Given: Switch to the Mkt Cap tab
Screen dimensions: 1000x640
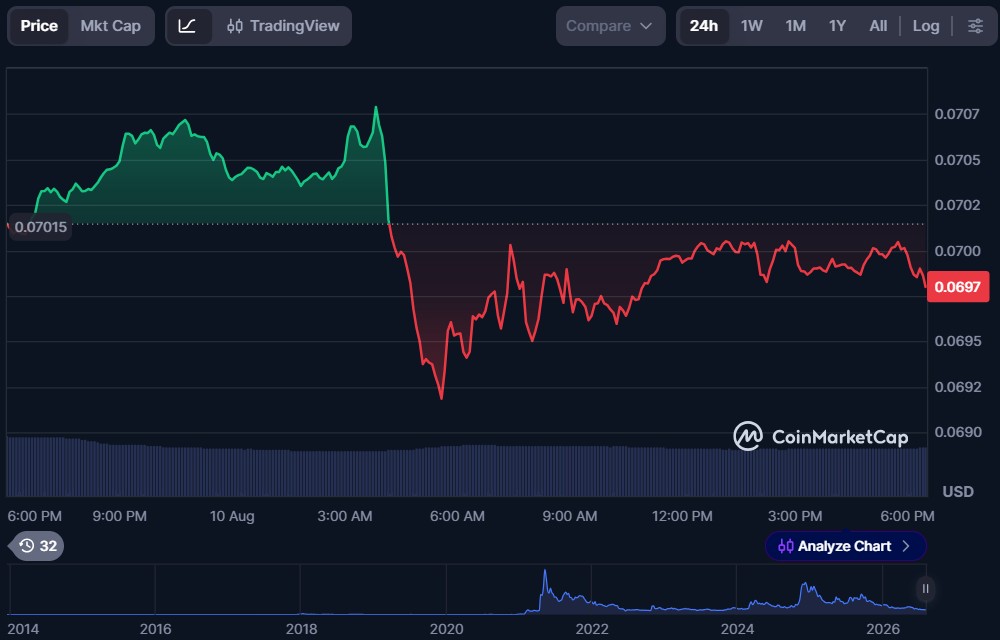Looking at the screenshot, I should (110, 26).
